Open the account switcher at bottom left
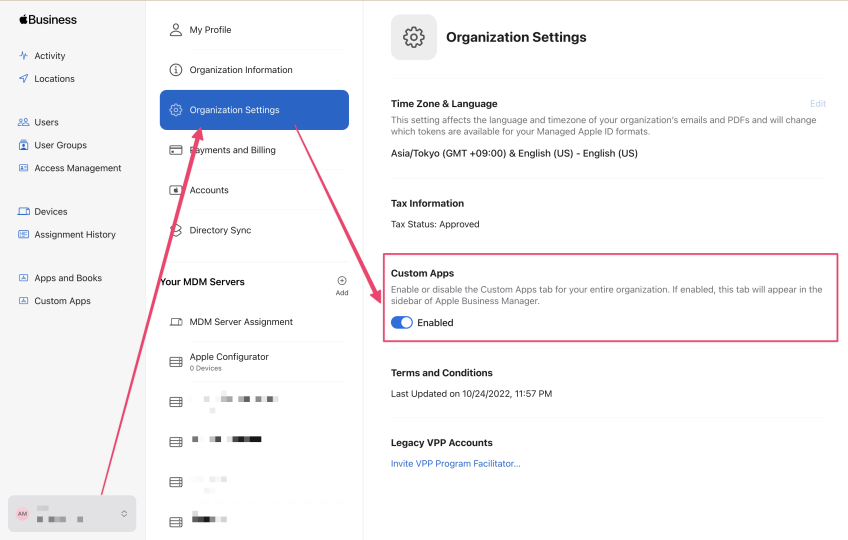Viewport: 848px width, 540px height. (72, 513)
